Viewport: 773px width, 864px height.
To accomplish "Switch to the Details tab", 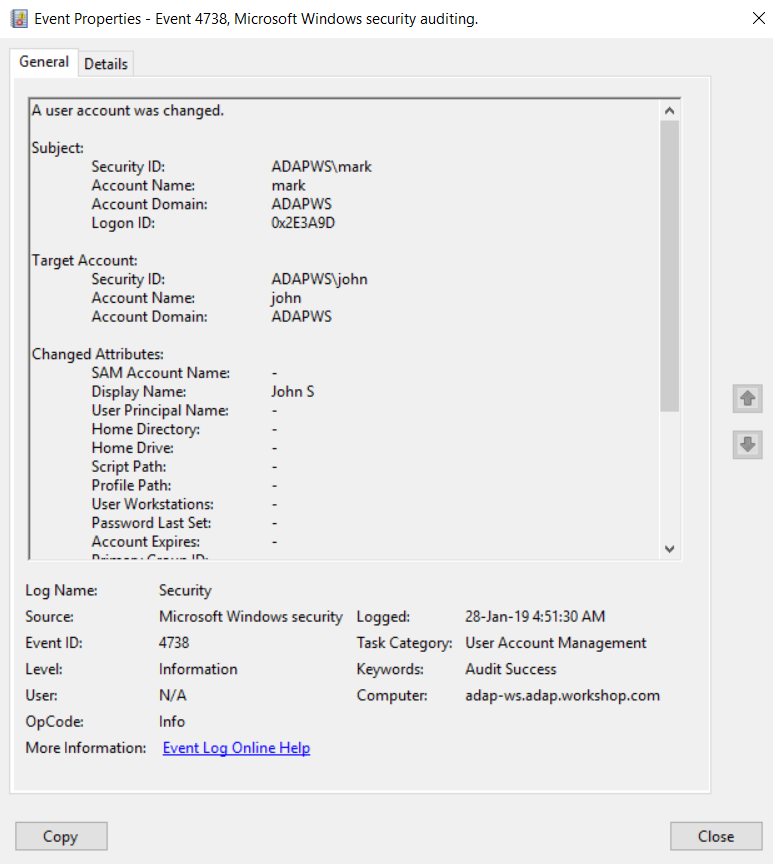I will (106, 64).
